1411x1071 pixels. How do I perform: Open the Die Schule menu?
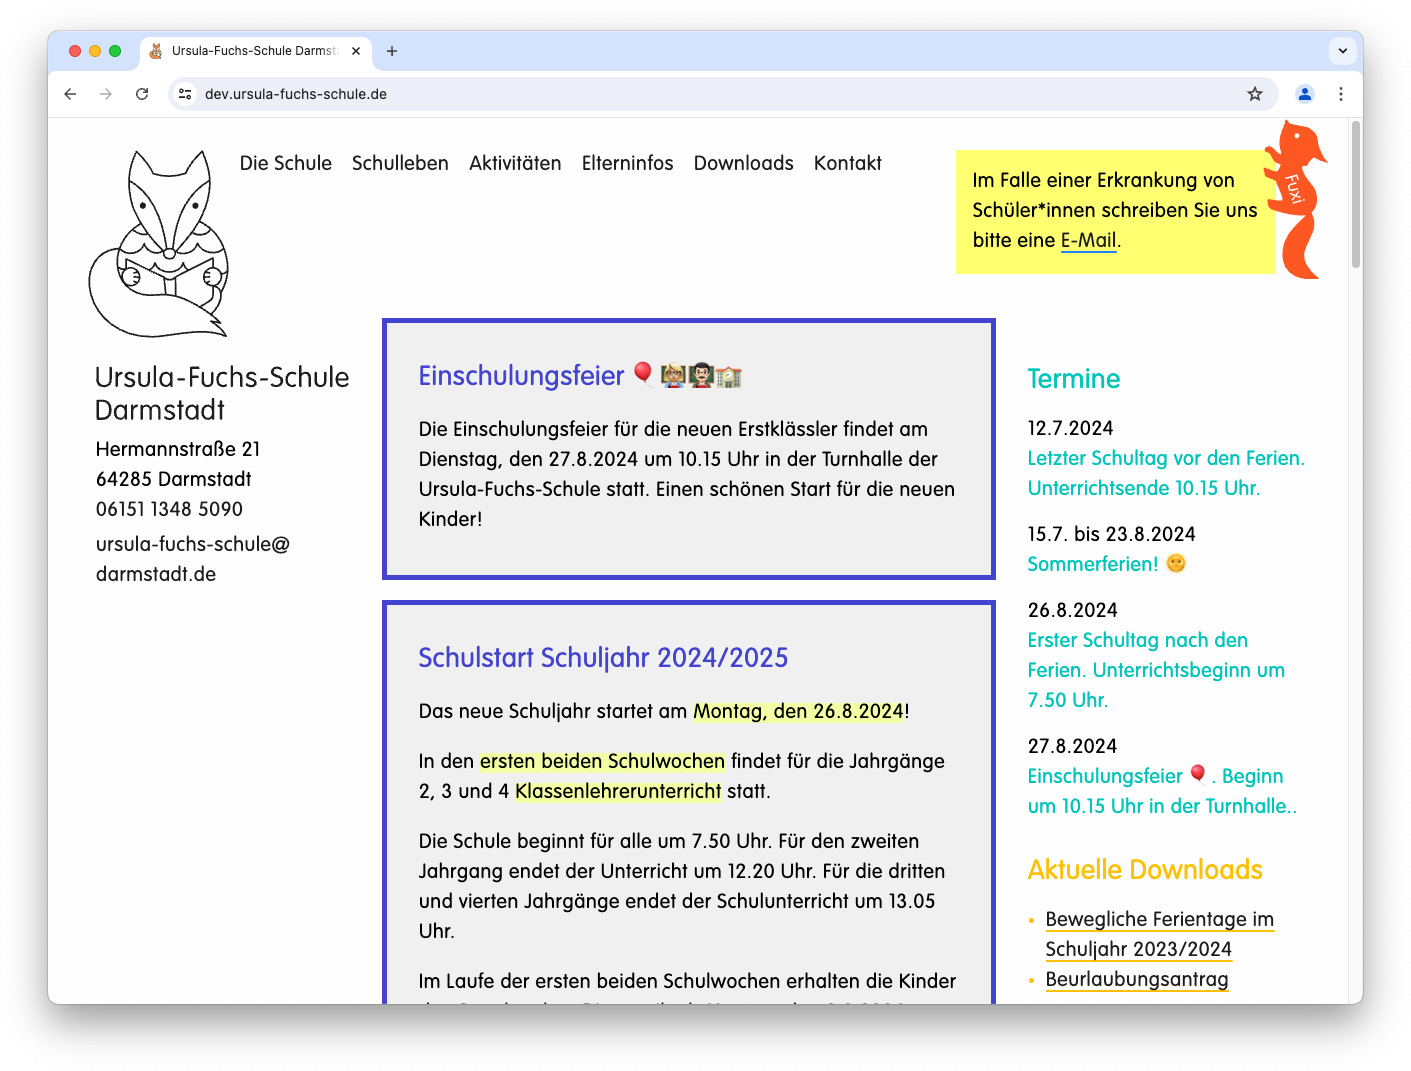[286, 163]
